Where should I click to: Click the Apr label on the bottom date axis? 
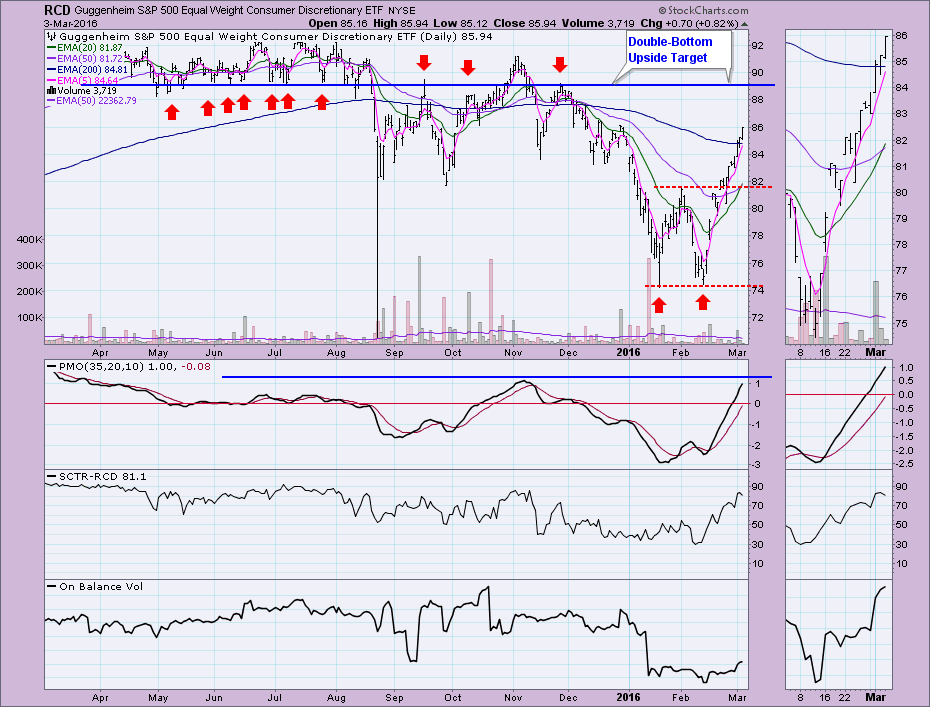(x=100, y=698)
